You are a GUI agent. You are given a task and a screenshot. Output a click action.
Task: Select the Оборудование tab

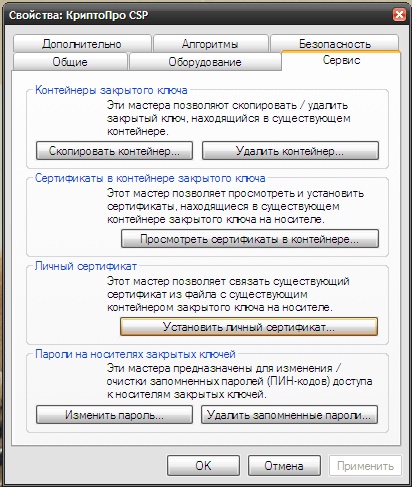[205, 62]
